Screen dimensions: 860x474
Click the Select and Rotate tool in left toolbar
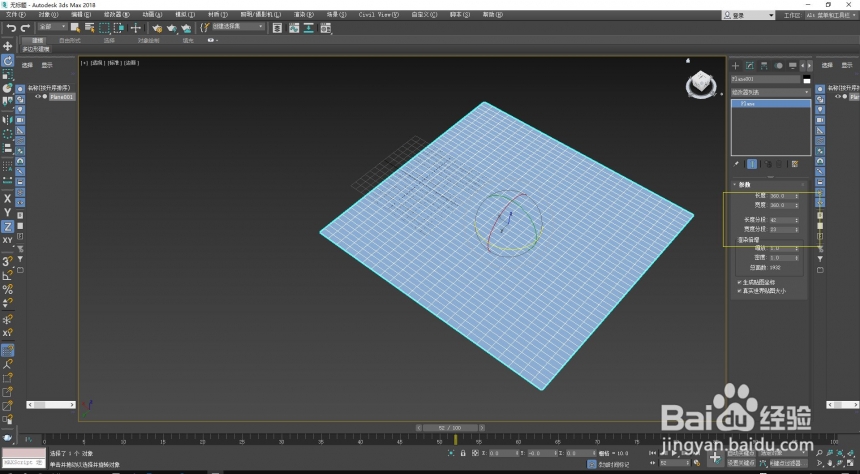point(8,61)
